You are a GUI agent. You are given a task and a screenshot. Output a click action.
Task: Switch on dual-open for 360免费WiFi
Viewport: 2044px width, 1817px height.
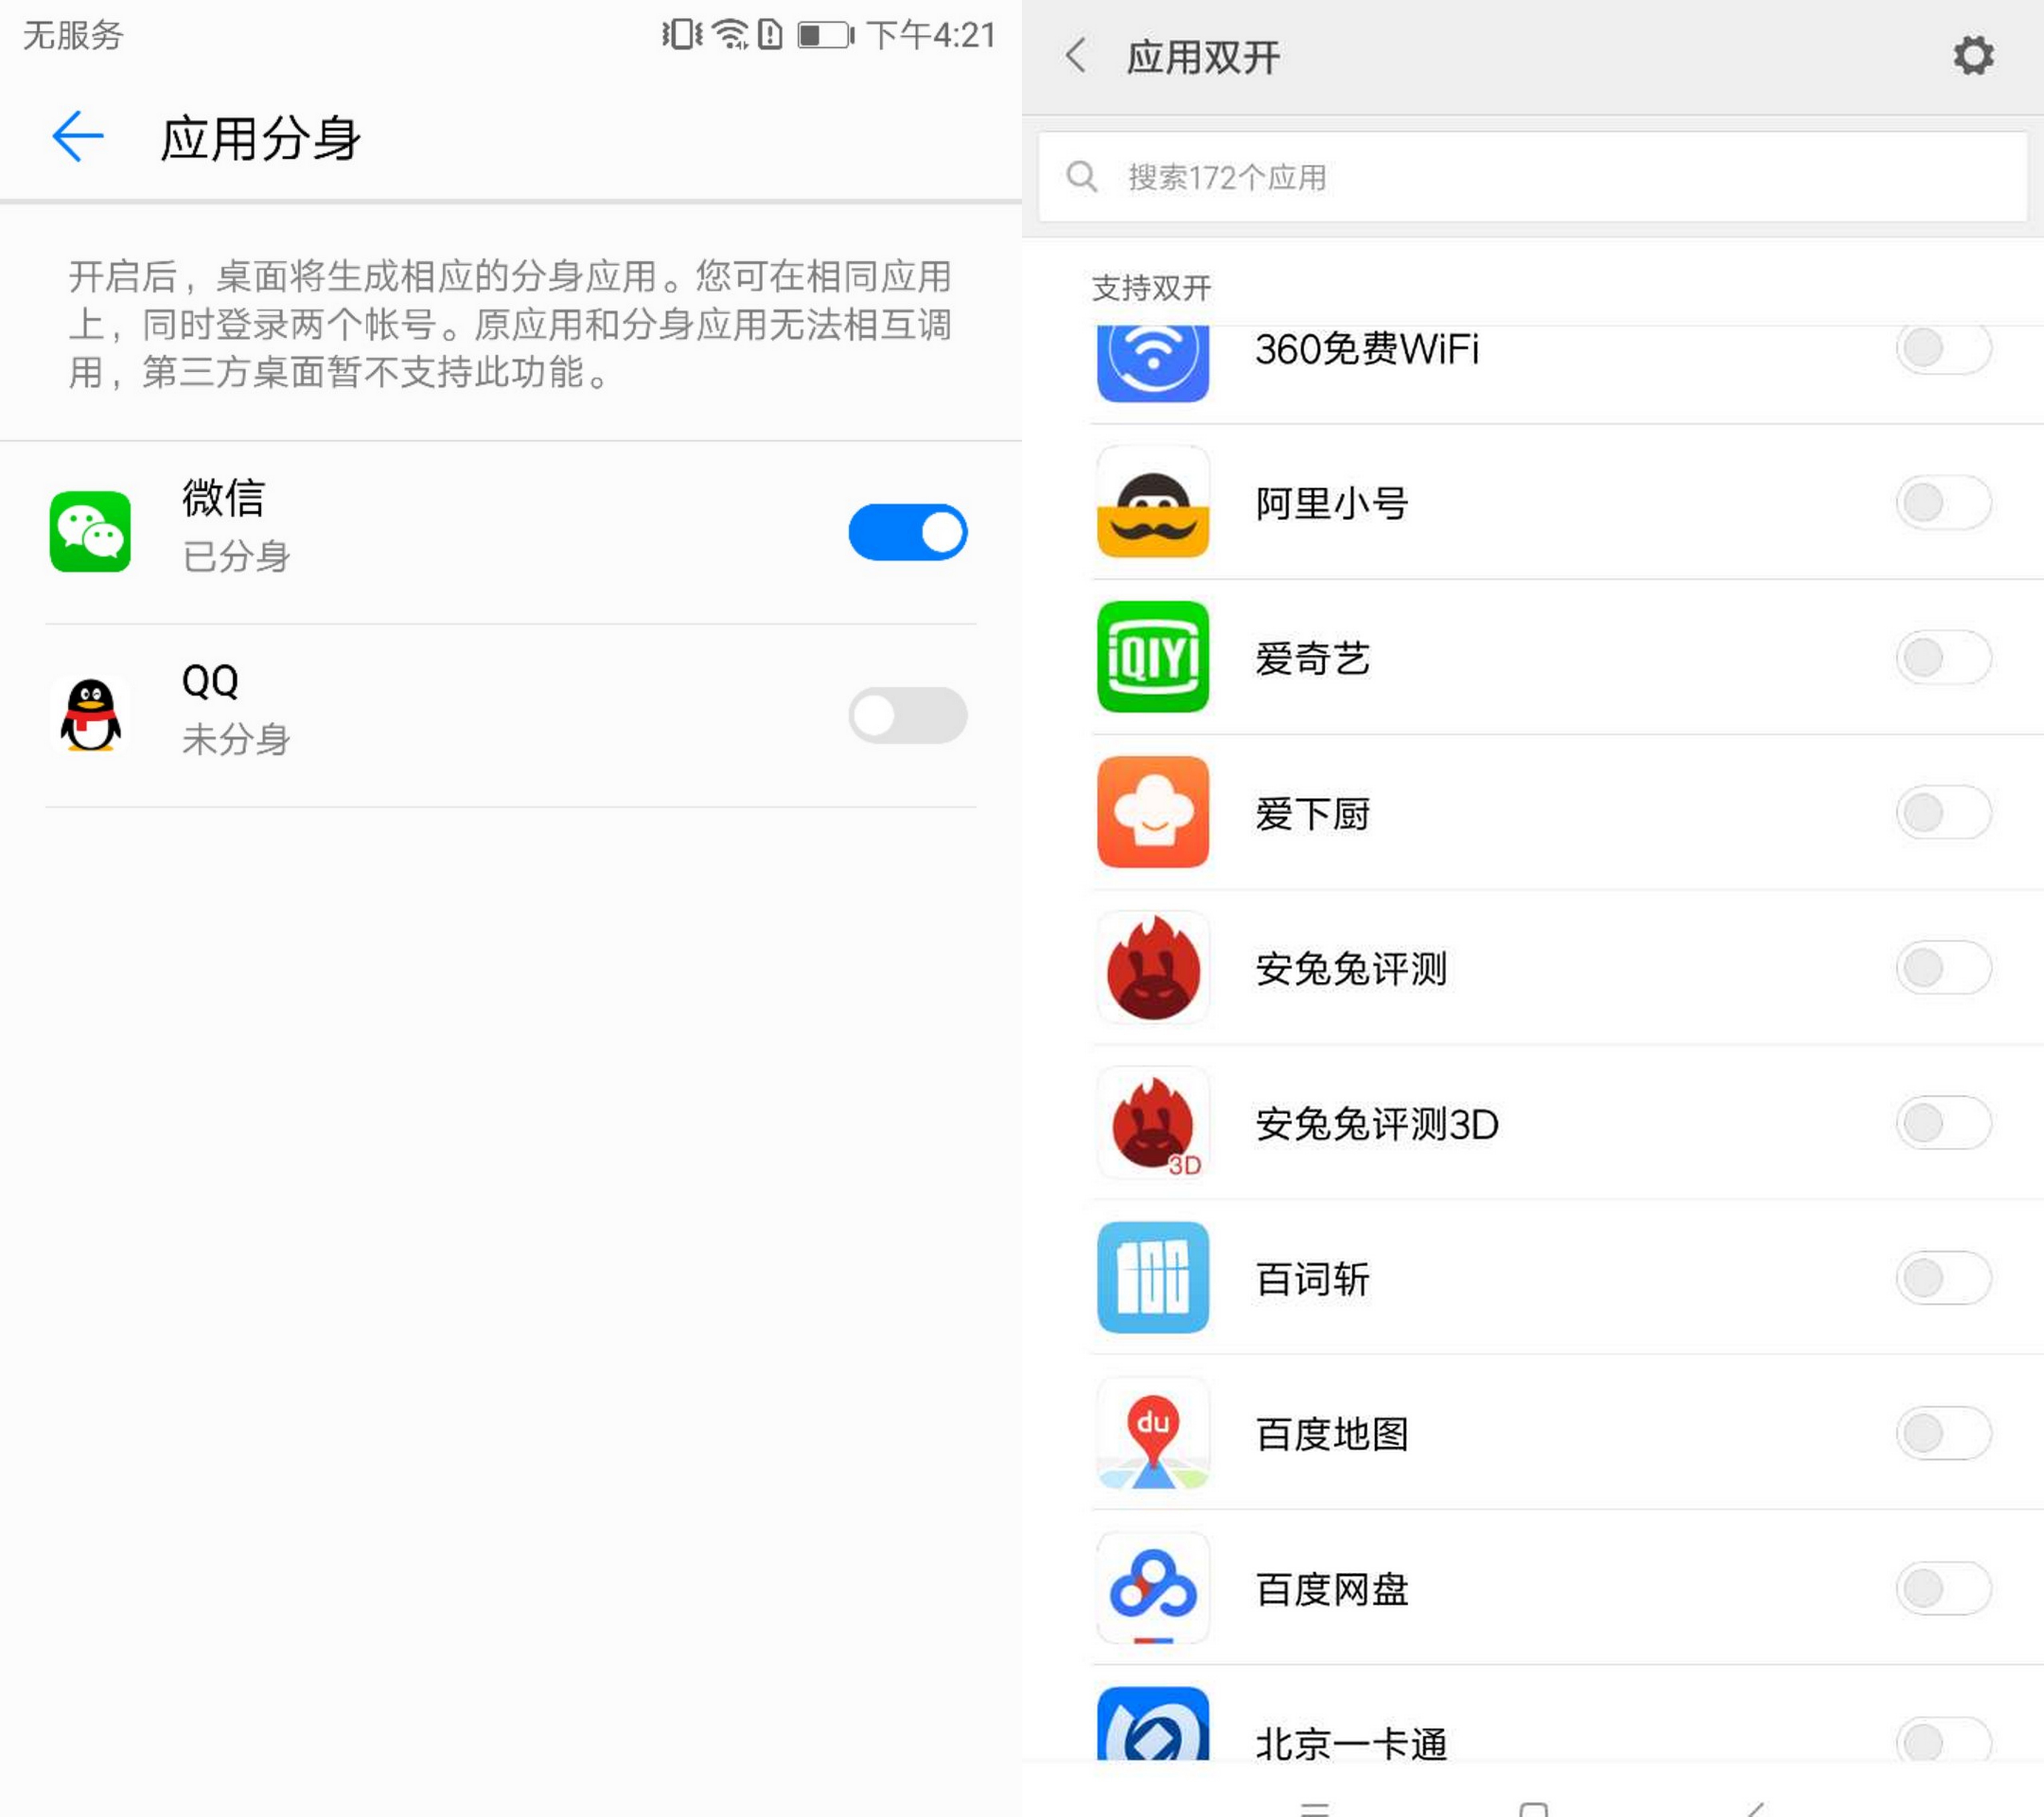point(1943,348)
